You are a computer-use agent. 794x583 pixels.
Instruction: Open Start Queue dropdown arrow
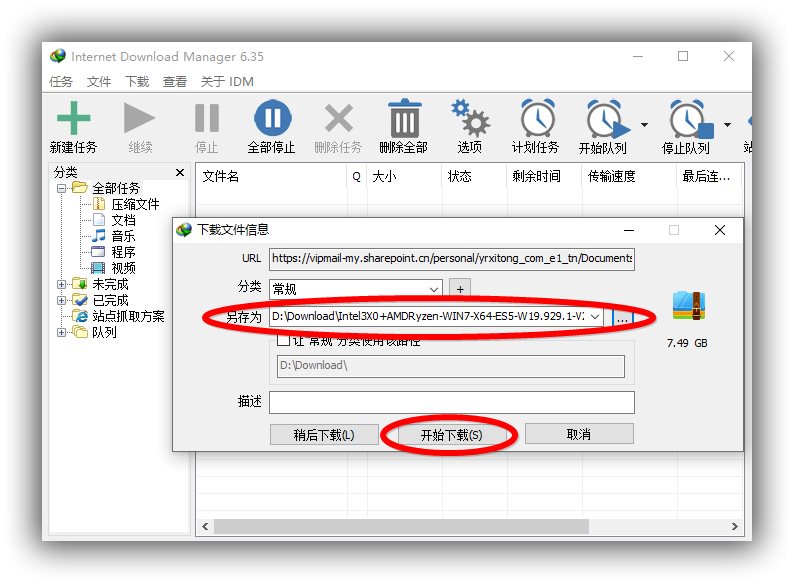[644, 125]
